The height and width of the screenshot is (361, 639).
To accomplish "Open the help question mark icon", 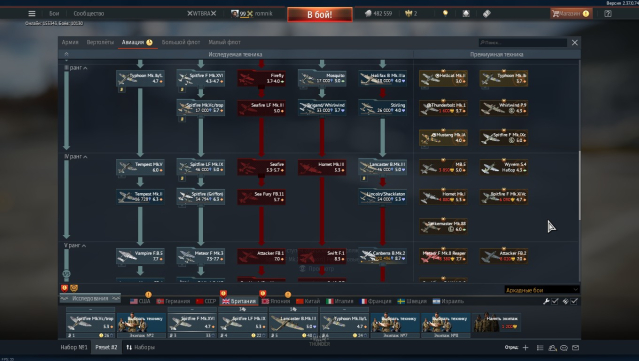I will click(608, 13).
